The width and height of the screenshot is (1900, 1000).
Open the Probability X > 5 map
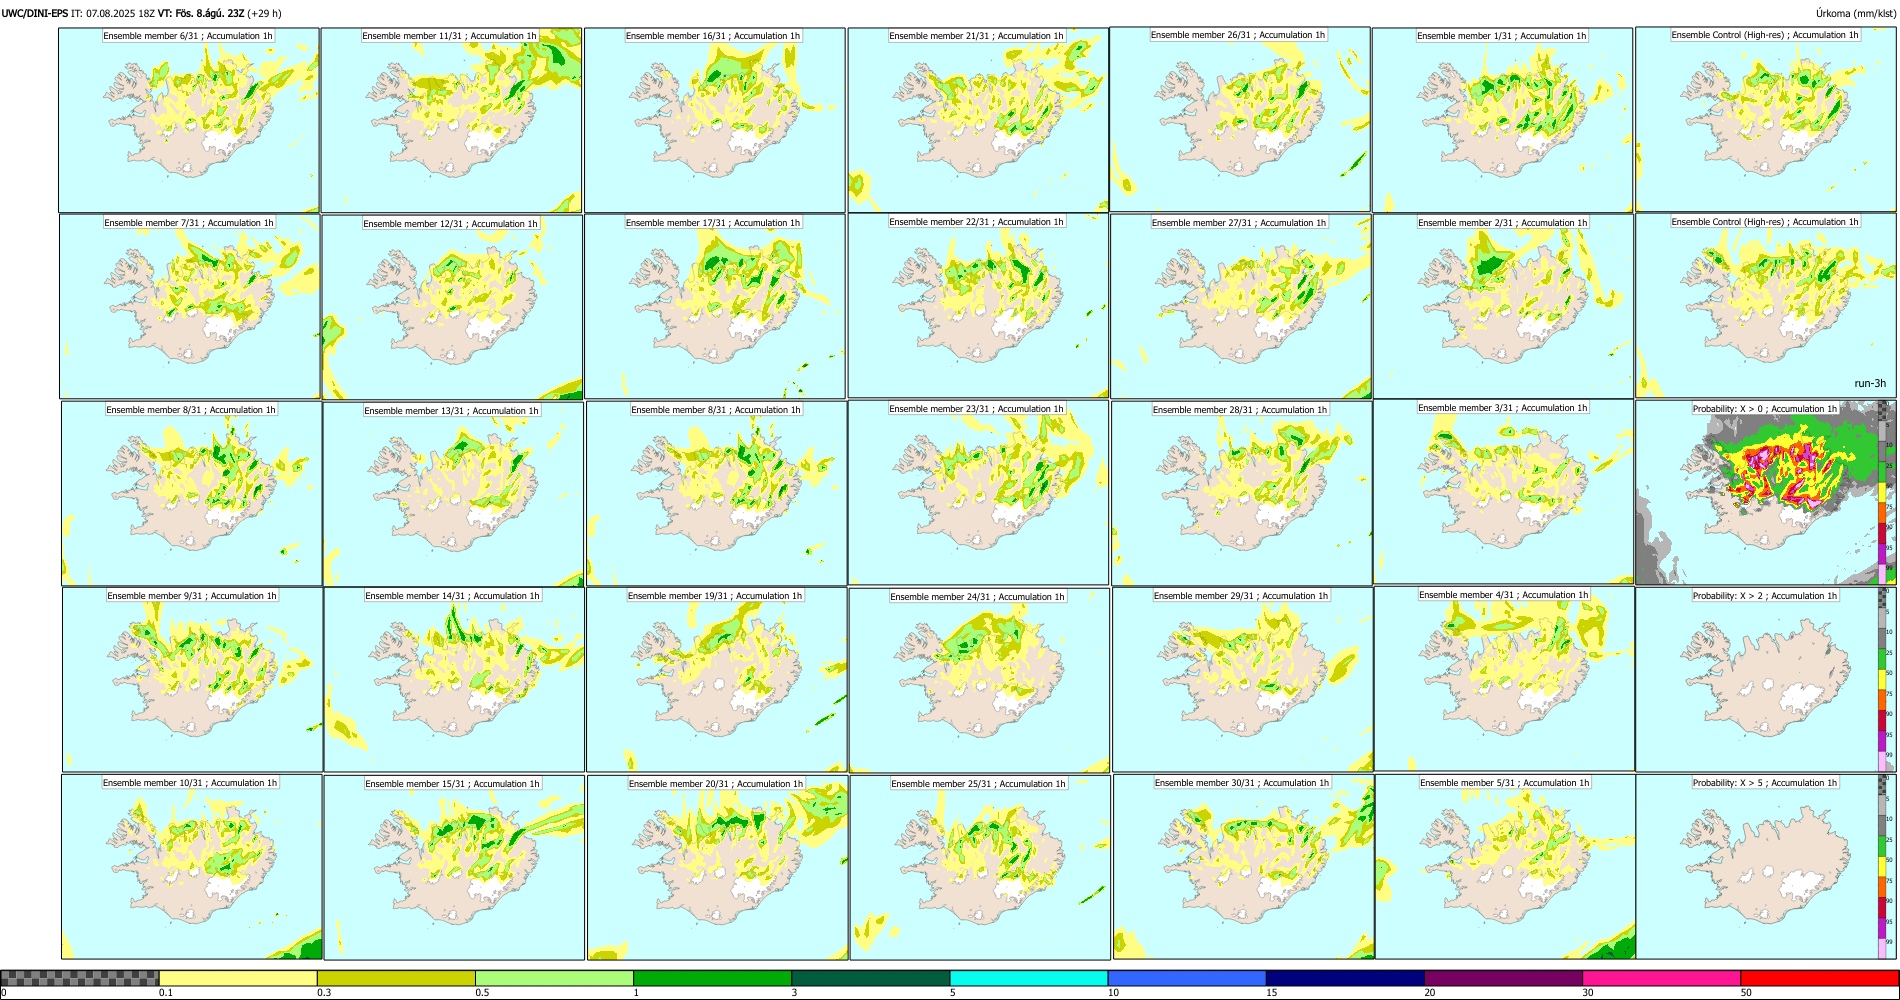pos(1766,867)
